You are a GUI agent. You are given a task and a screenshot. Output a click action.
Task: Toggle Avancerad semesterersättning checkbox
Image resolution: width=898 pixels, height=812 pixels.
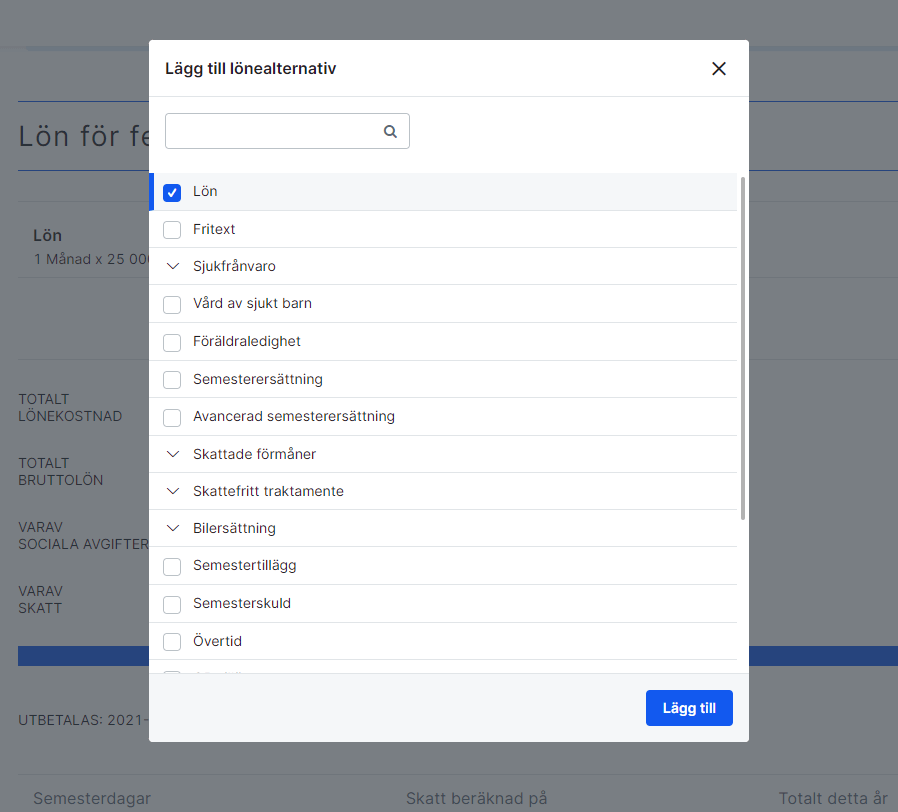(x=172, y=417)
